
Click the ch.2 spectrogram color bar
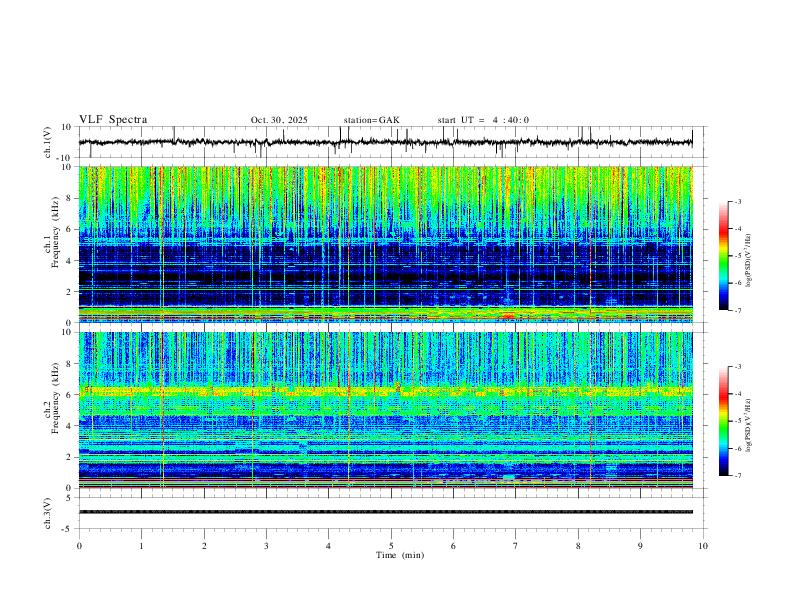[x=724, y=421]
